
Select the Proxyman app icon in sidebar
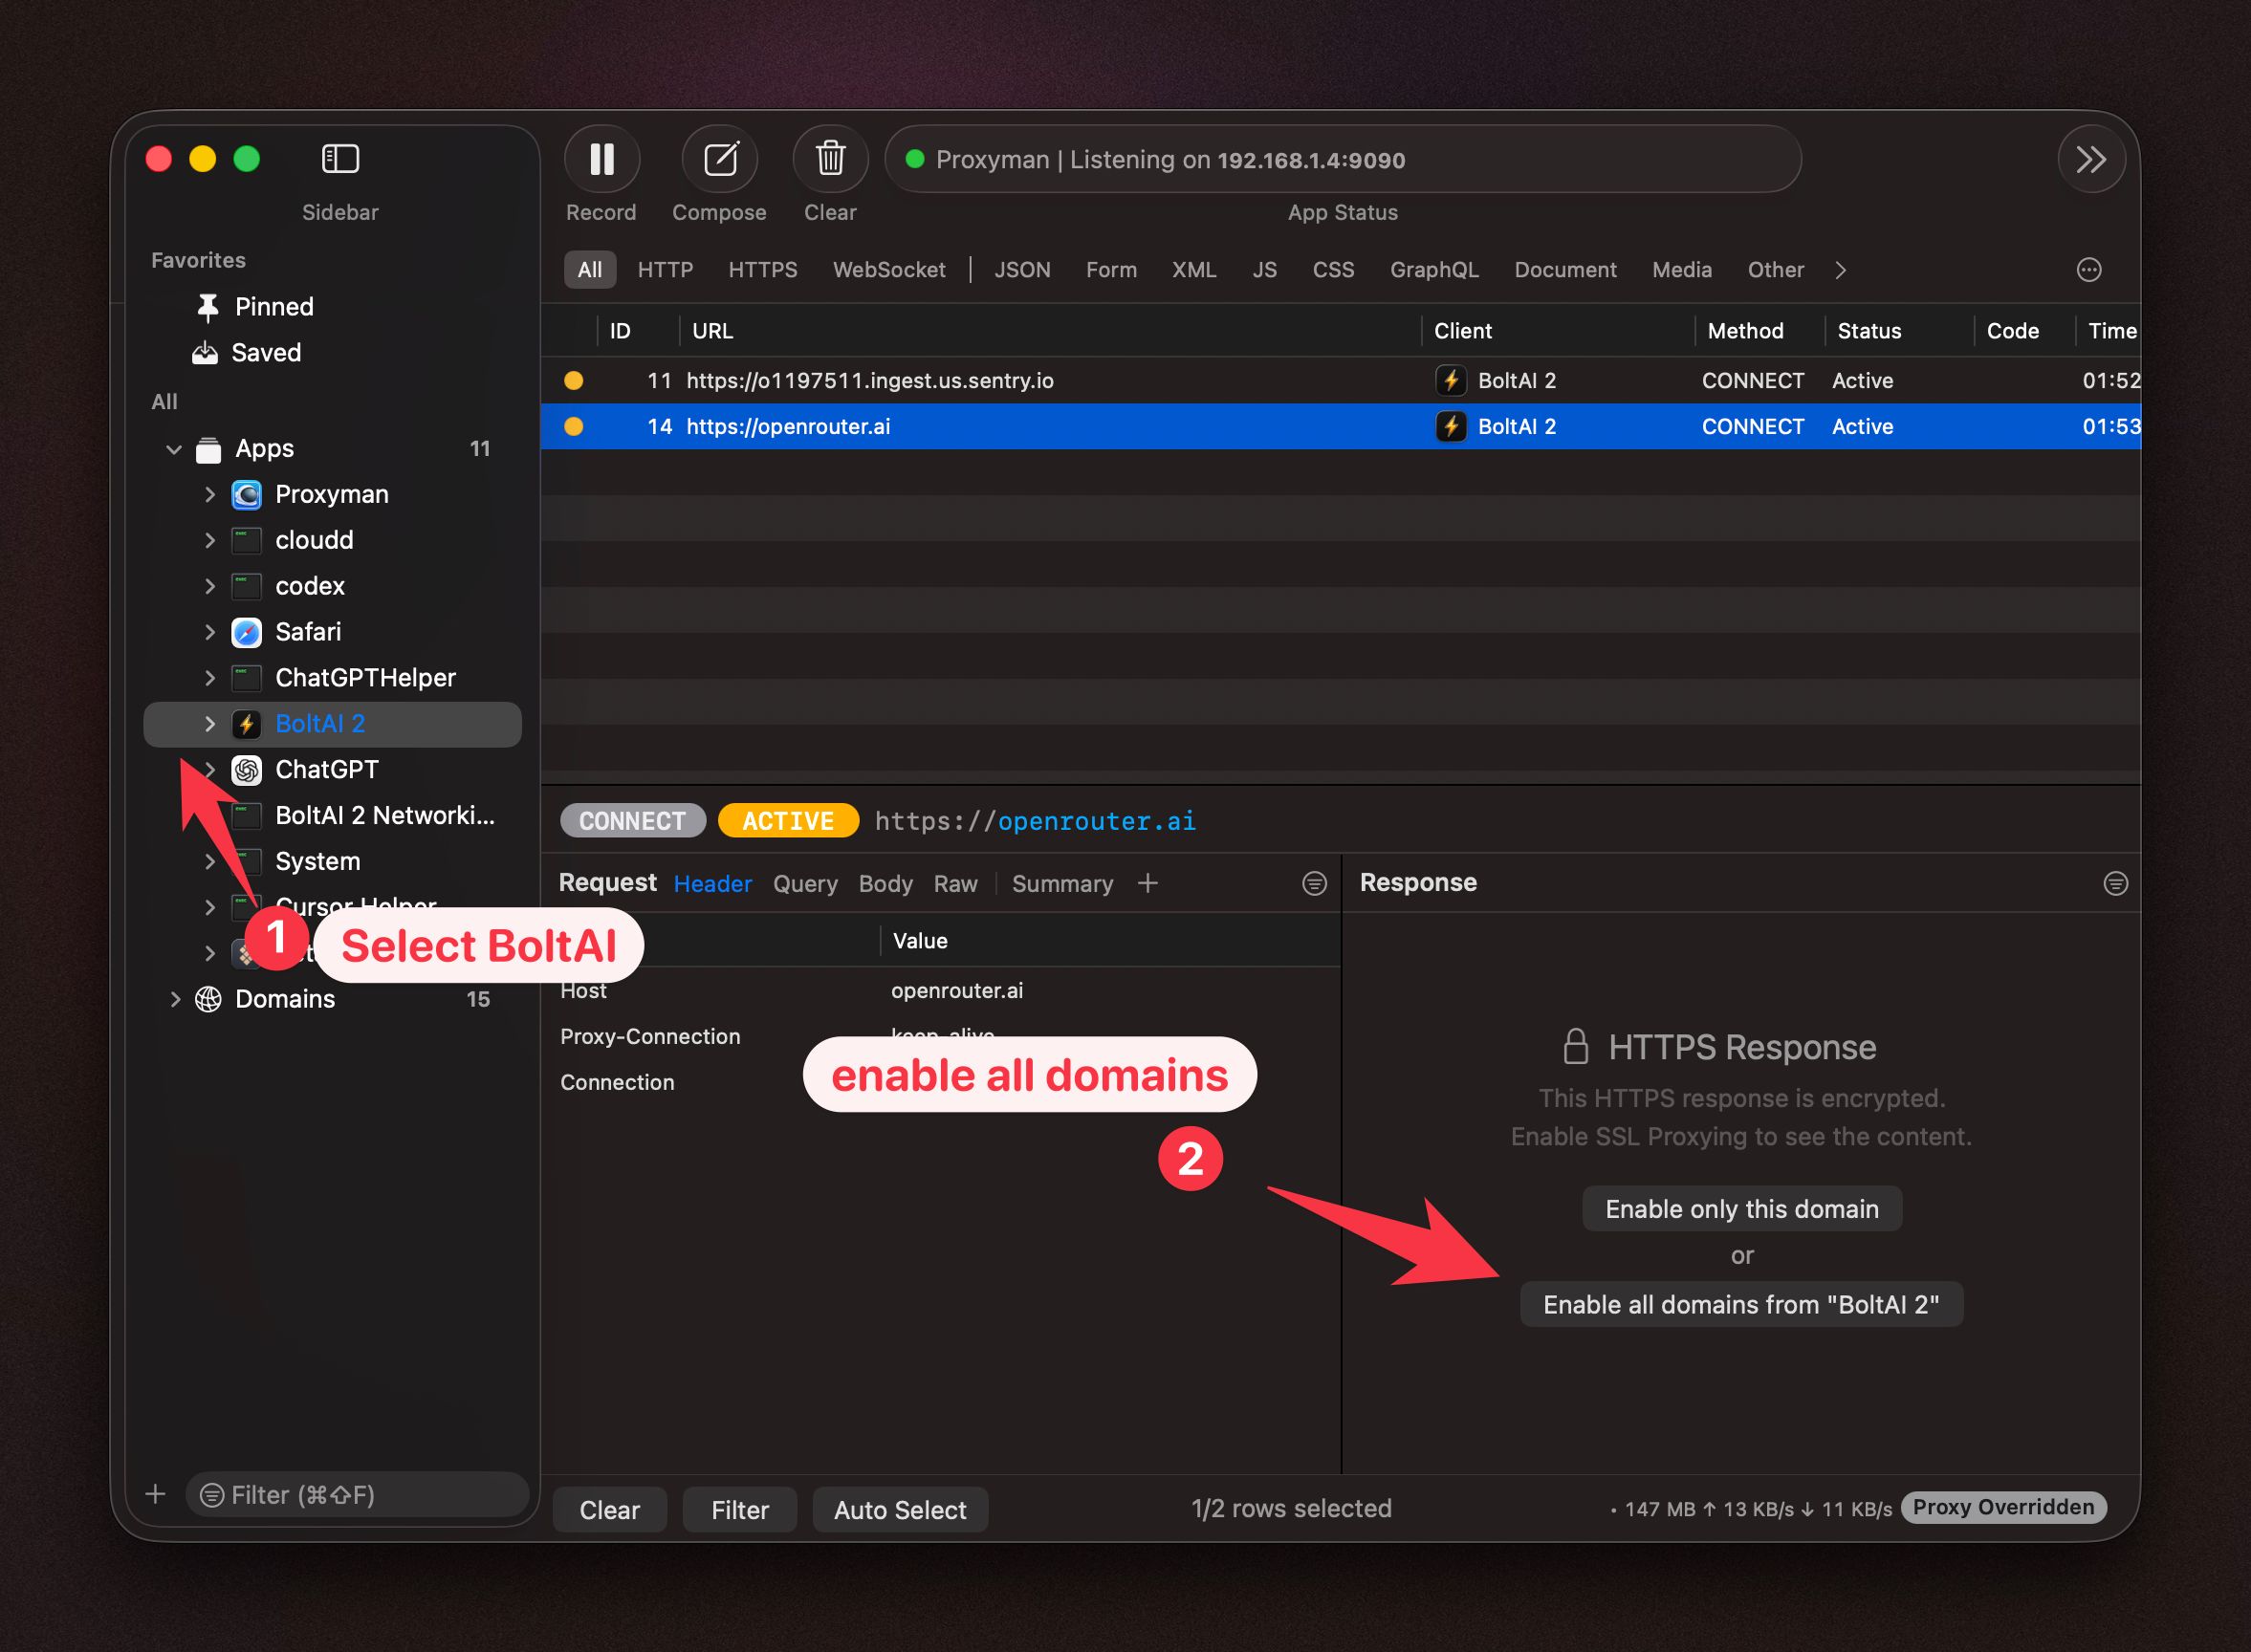[x=247, y=495]
